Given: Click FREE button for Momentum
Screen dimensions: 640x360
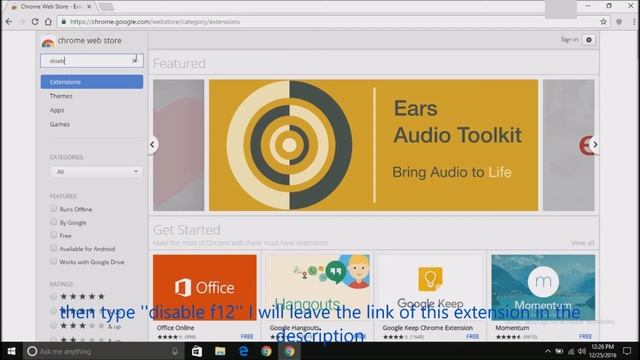Looking at the screenshot, I should point(585,336).
